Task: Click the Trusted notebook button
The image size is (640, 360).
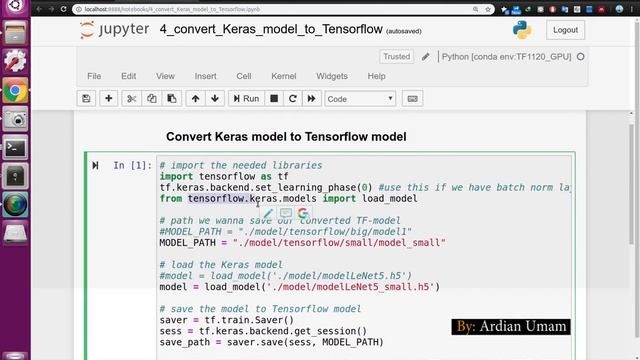Action: pos(396,57)
